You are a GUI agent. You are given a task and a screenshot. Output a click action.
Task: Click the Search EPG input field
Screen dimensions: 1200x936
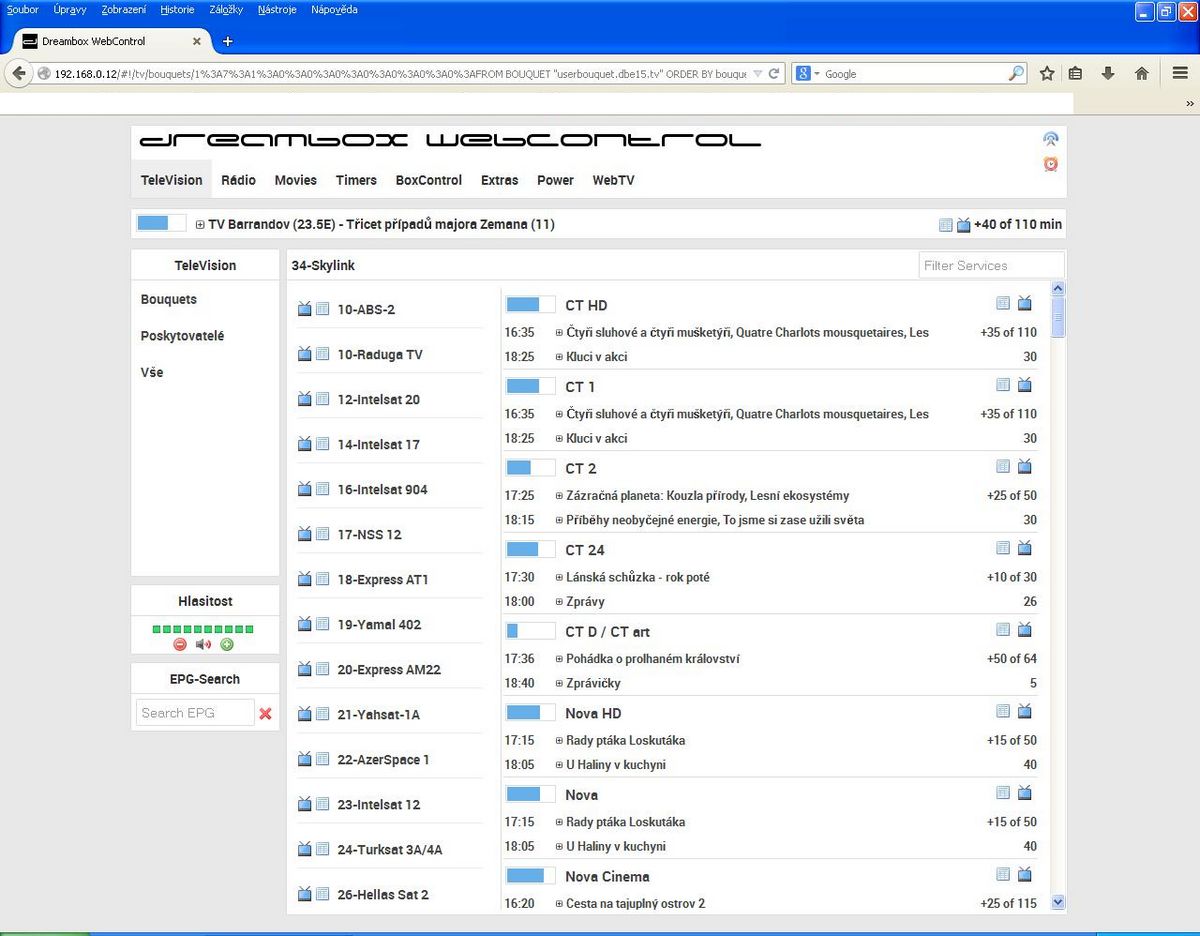(195, 713)
